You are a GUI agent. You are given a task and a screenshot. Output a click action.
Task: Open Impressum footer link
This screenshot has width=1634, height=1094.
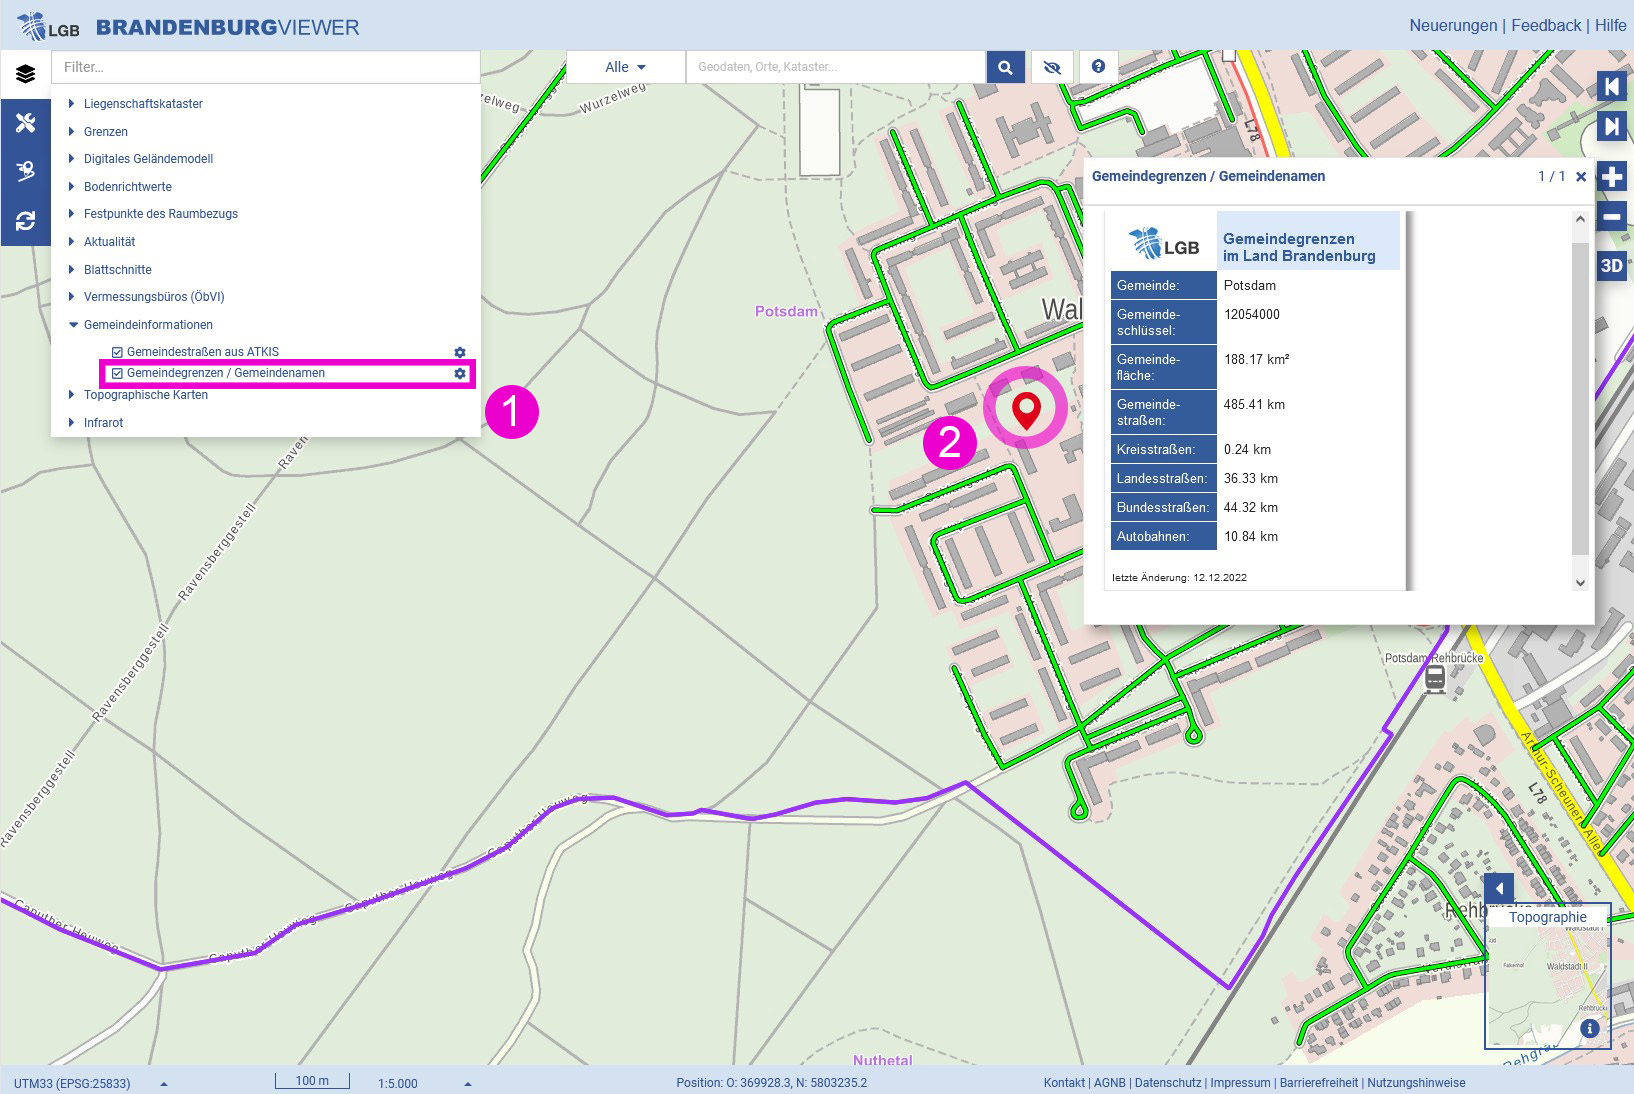tap(1240, 1083)
